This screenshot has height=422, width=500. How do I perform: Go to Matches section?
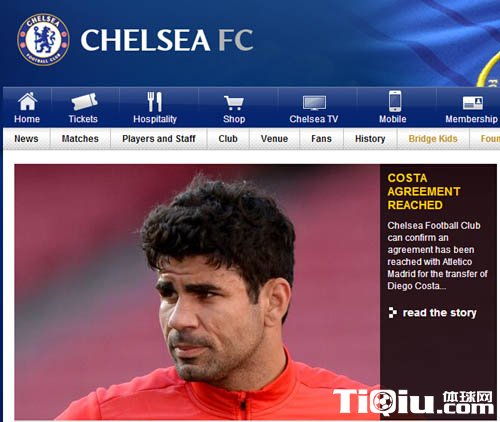pyautogui.click(x=80, y=139)
